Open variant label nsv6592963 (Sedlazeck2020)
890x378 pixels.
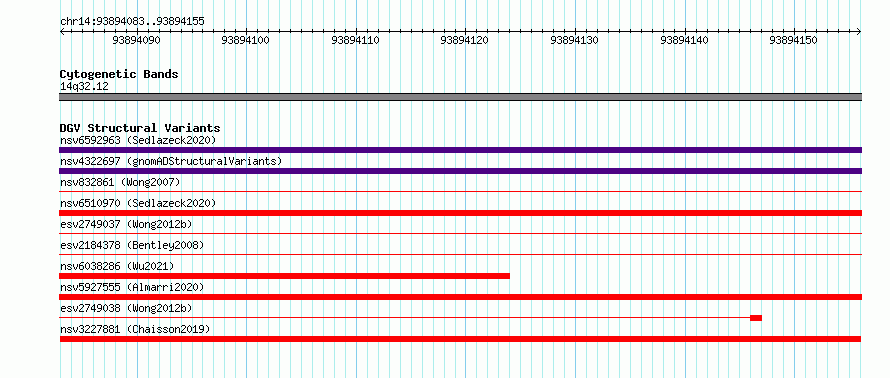(138, 140)
